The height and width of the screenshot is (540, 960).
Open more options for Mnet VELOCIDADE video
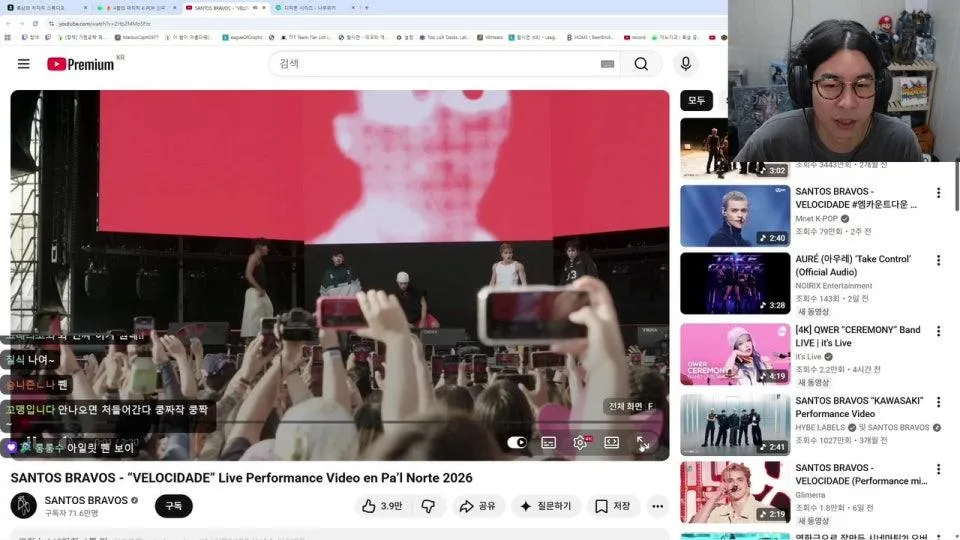[x=939, y=193]
